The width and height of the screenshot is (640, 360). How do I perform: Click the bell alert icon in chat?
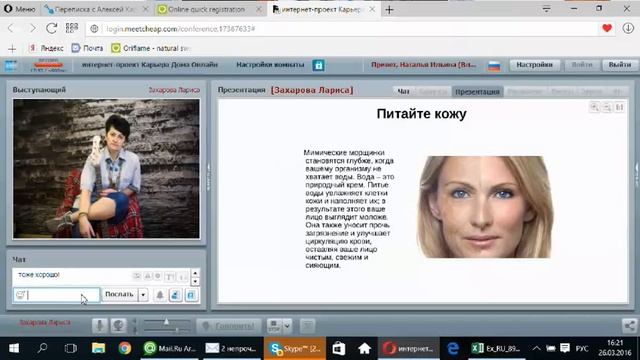click(160, 295)
